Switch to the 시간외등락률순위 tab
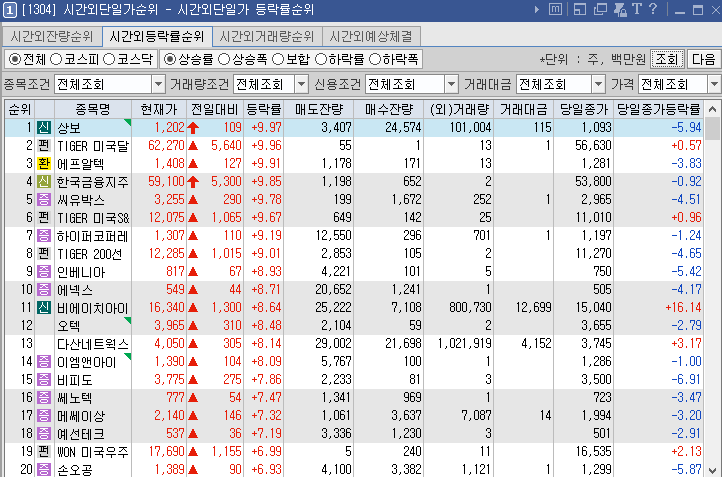Image resolution: width=722 pixels, height=477 pixels. tap(157, 36)
